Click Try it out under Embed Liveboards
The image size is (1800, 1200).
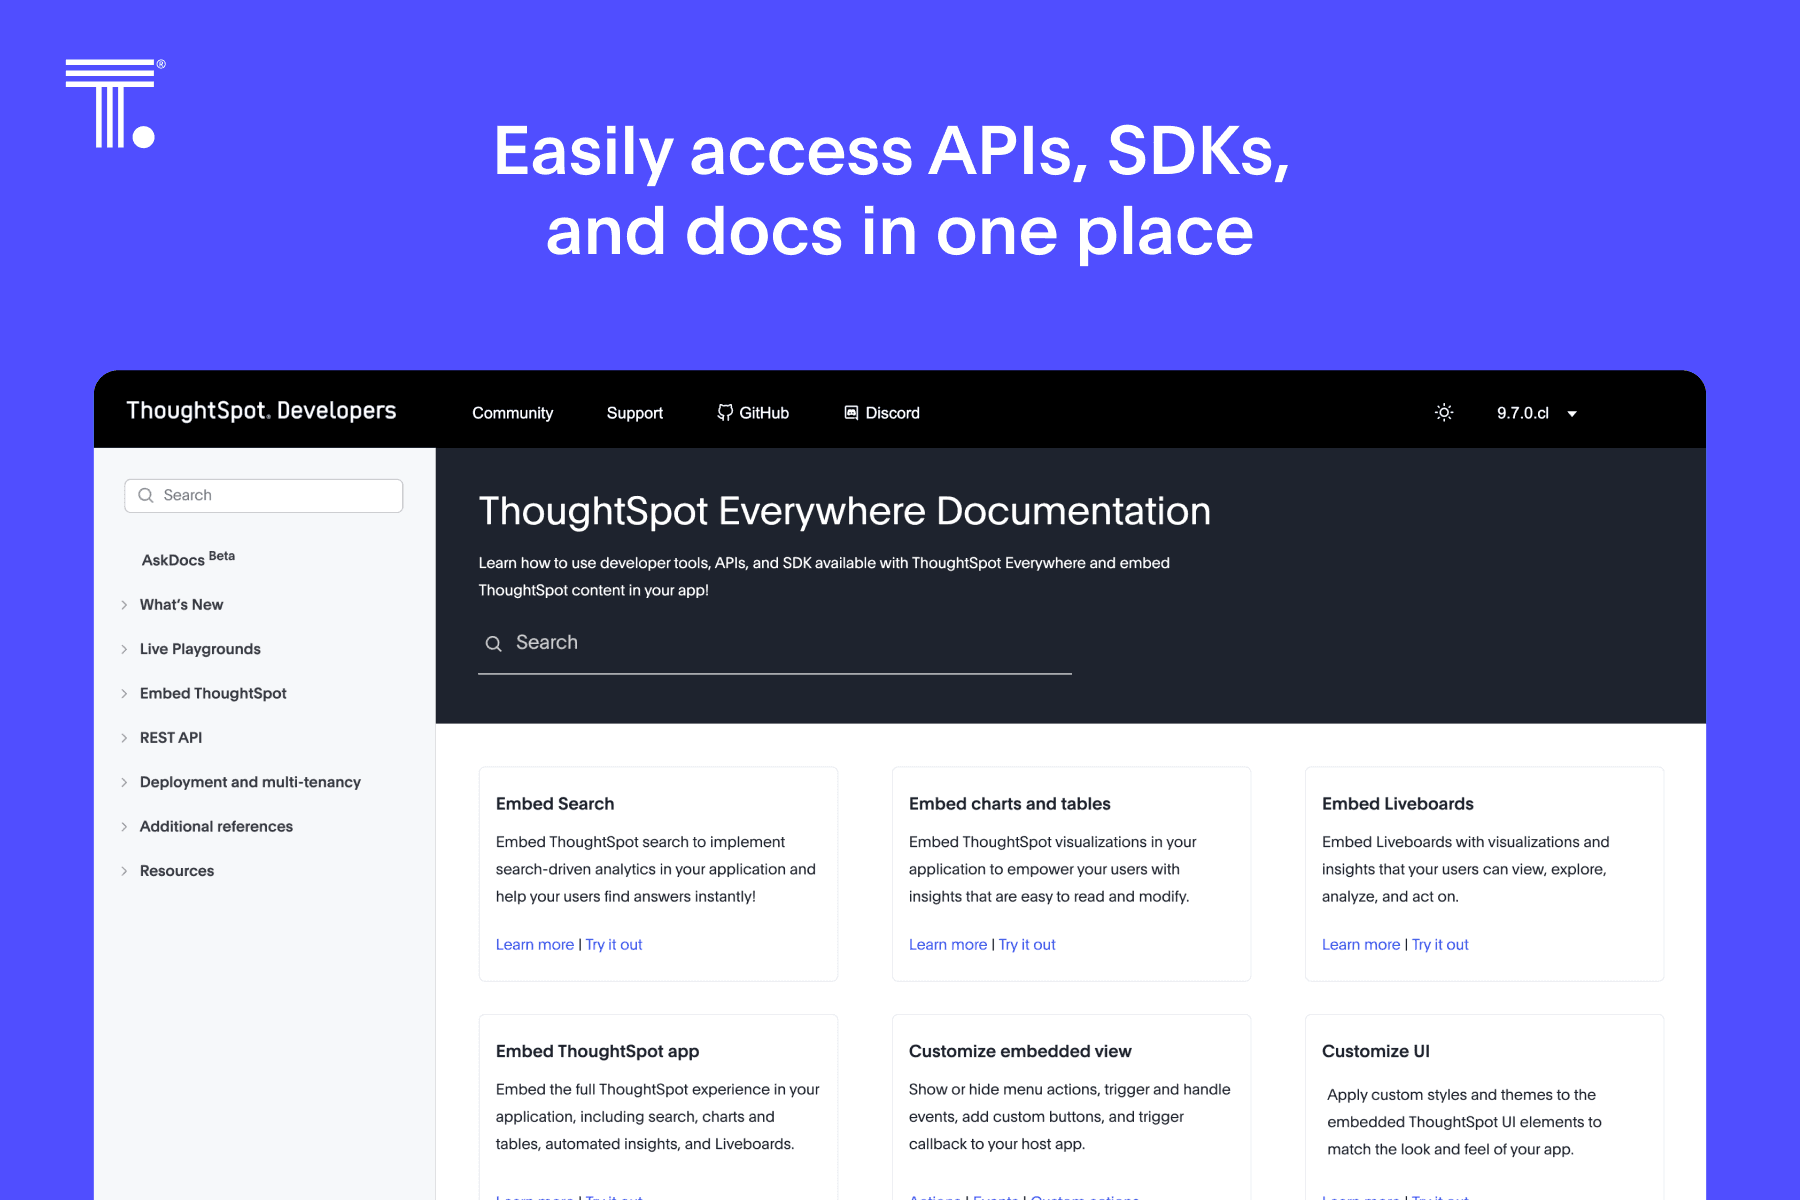coord(1440,945)
